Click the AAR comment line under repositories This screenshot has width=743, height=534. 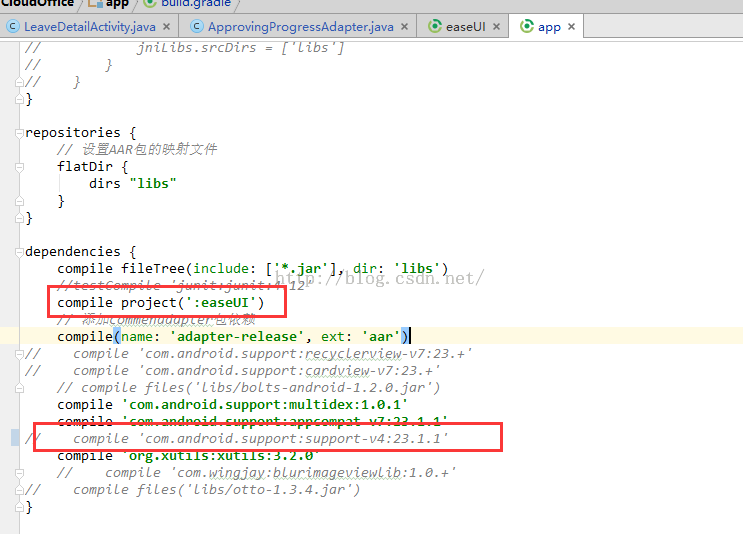[x=137, y=150]
